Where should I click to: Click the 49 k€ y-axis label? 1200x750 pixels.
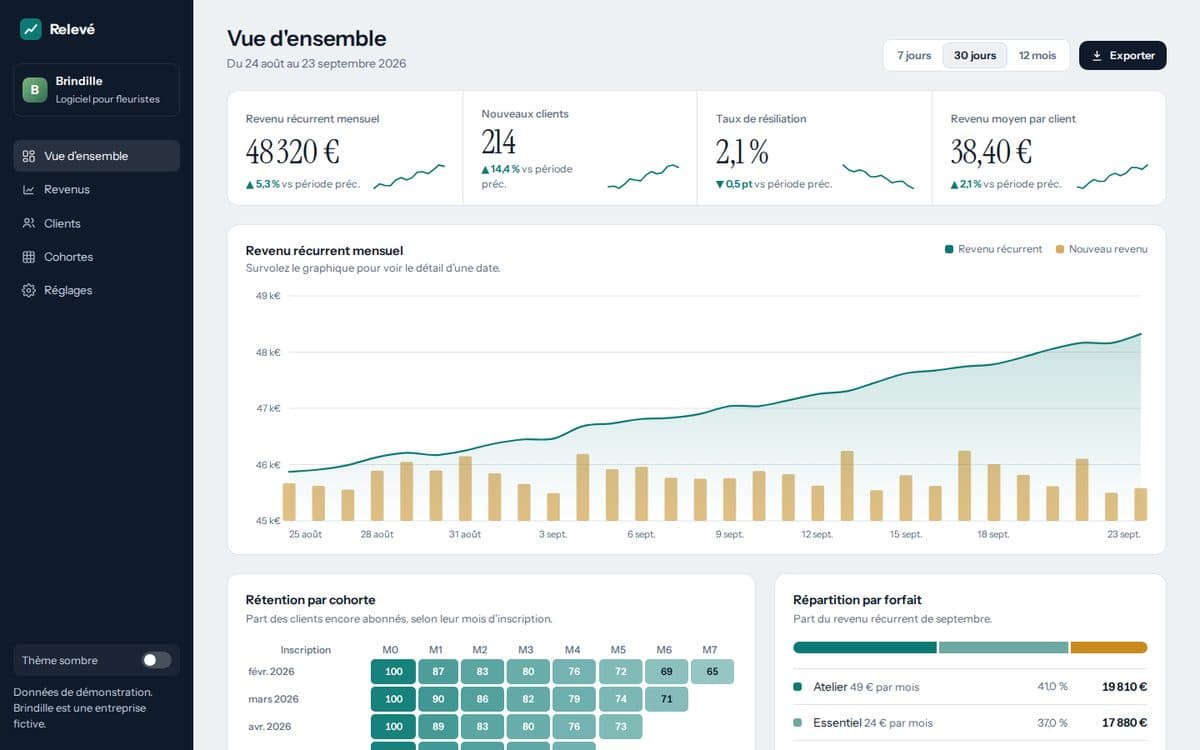point(269,296)
